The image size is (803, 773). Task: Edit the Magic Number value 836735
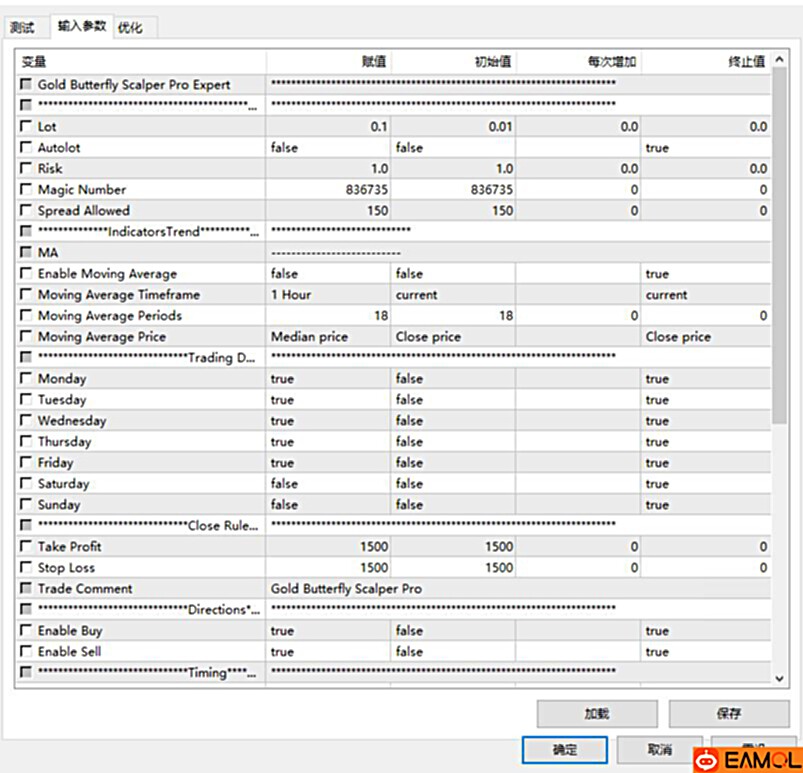(327, 190)
